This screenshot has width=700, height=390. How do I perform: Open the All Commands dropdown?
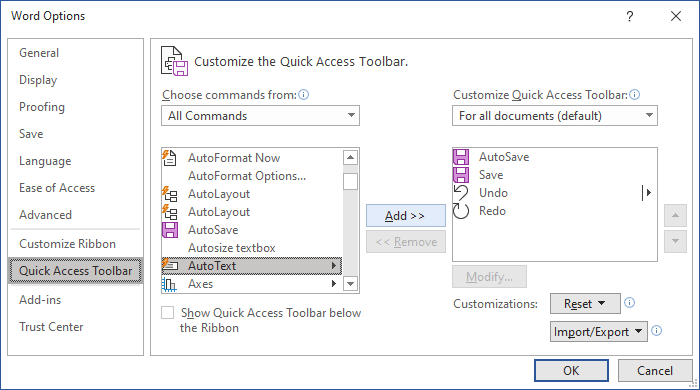pos(260,116)
